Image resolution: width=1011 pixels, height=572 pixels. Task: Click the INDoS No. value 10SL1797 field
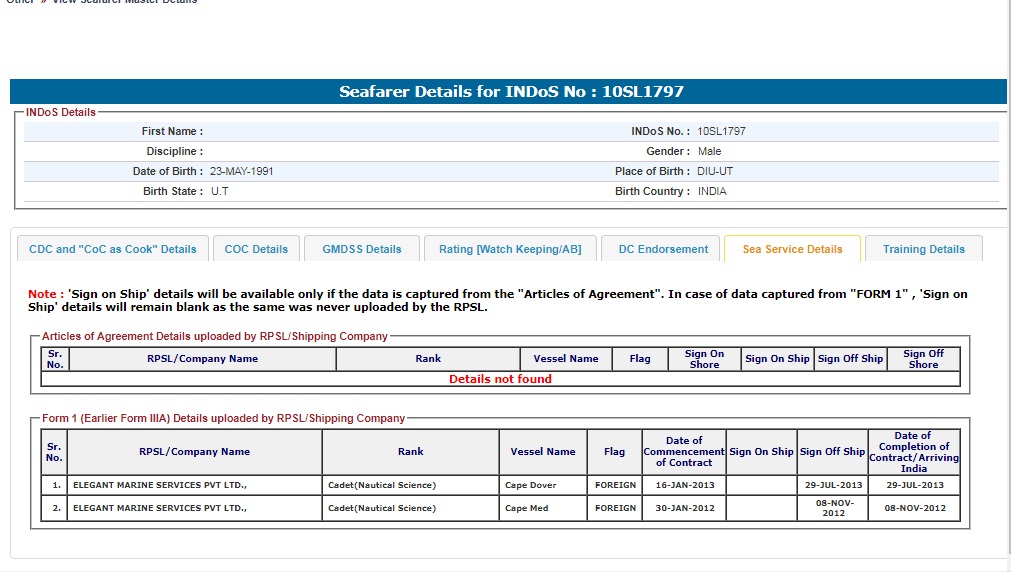[721, 131]
